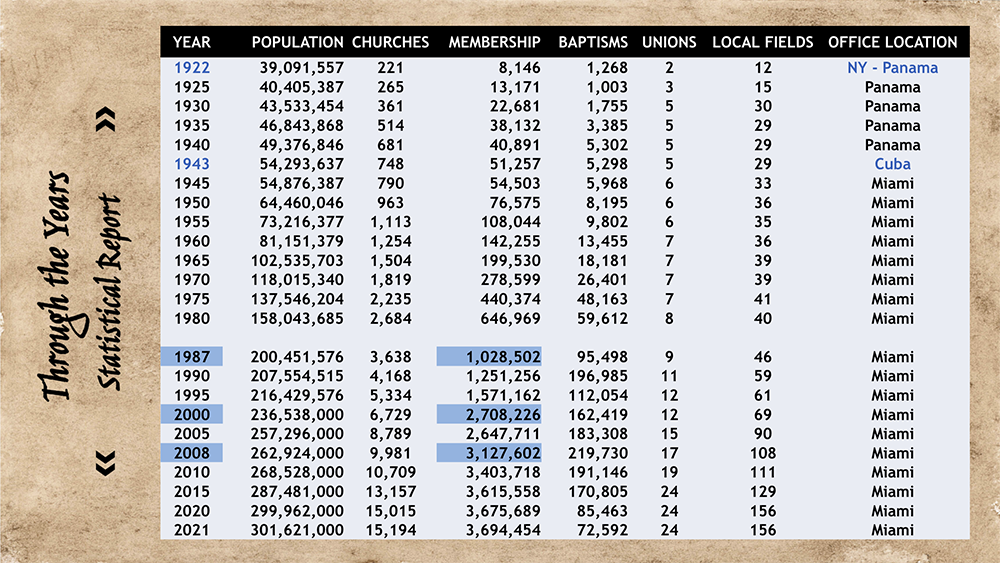The width and height of the screenshot is (1000, 563).
Task: Select churches value 748
Action: pos(390,164)
